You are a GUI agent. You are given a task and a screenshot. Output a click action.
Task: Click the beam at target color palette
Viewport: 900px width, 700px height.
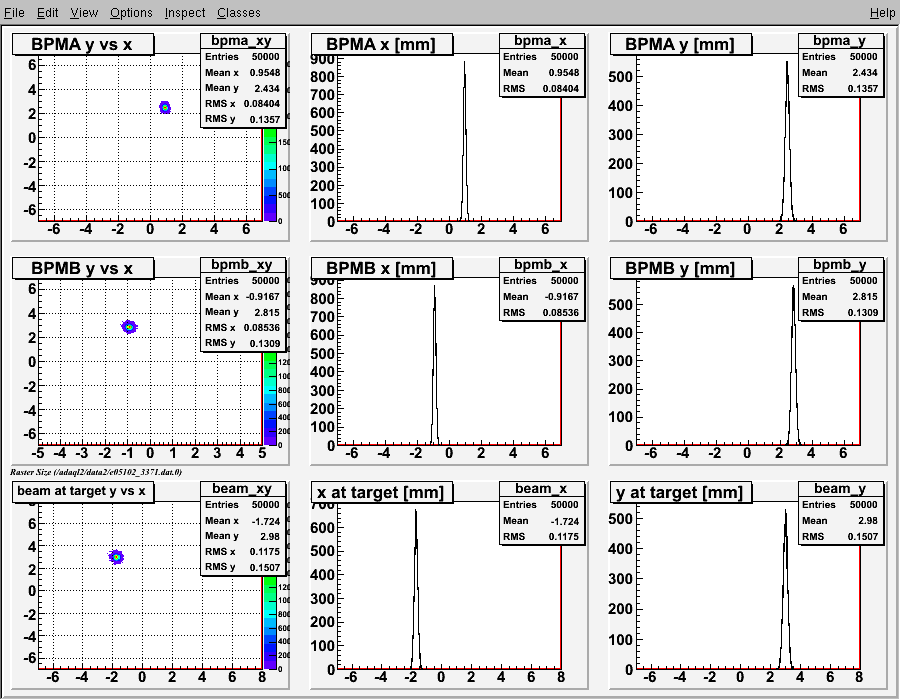coord(269,623)
